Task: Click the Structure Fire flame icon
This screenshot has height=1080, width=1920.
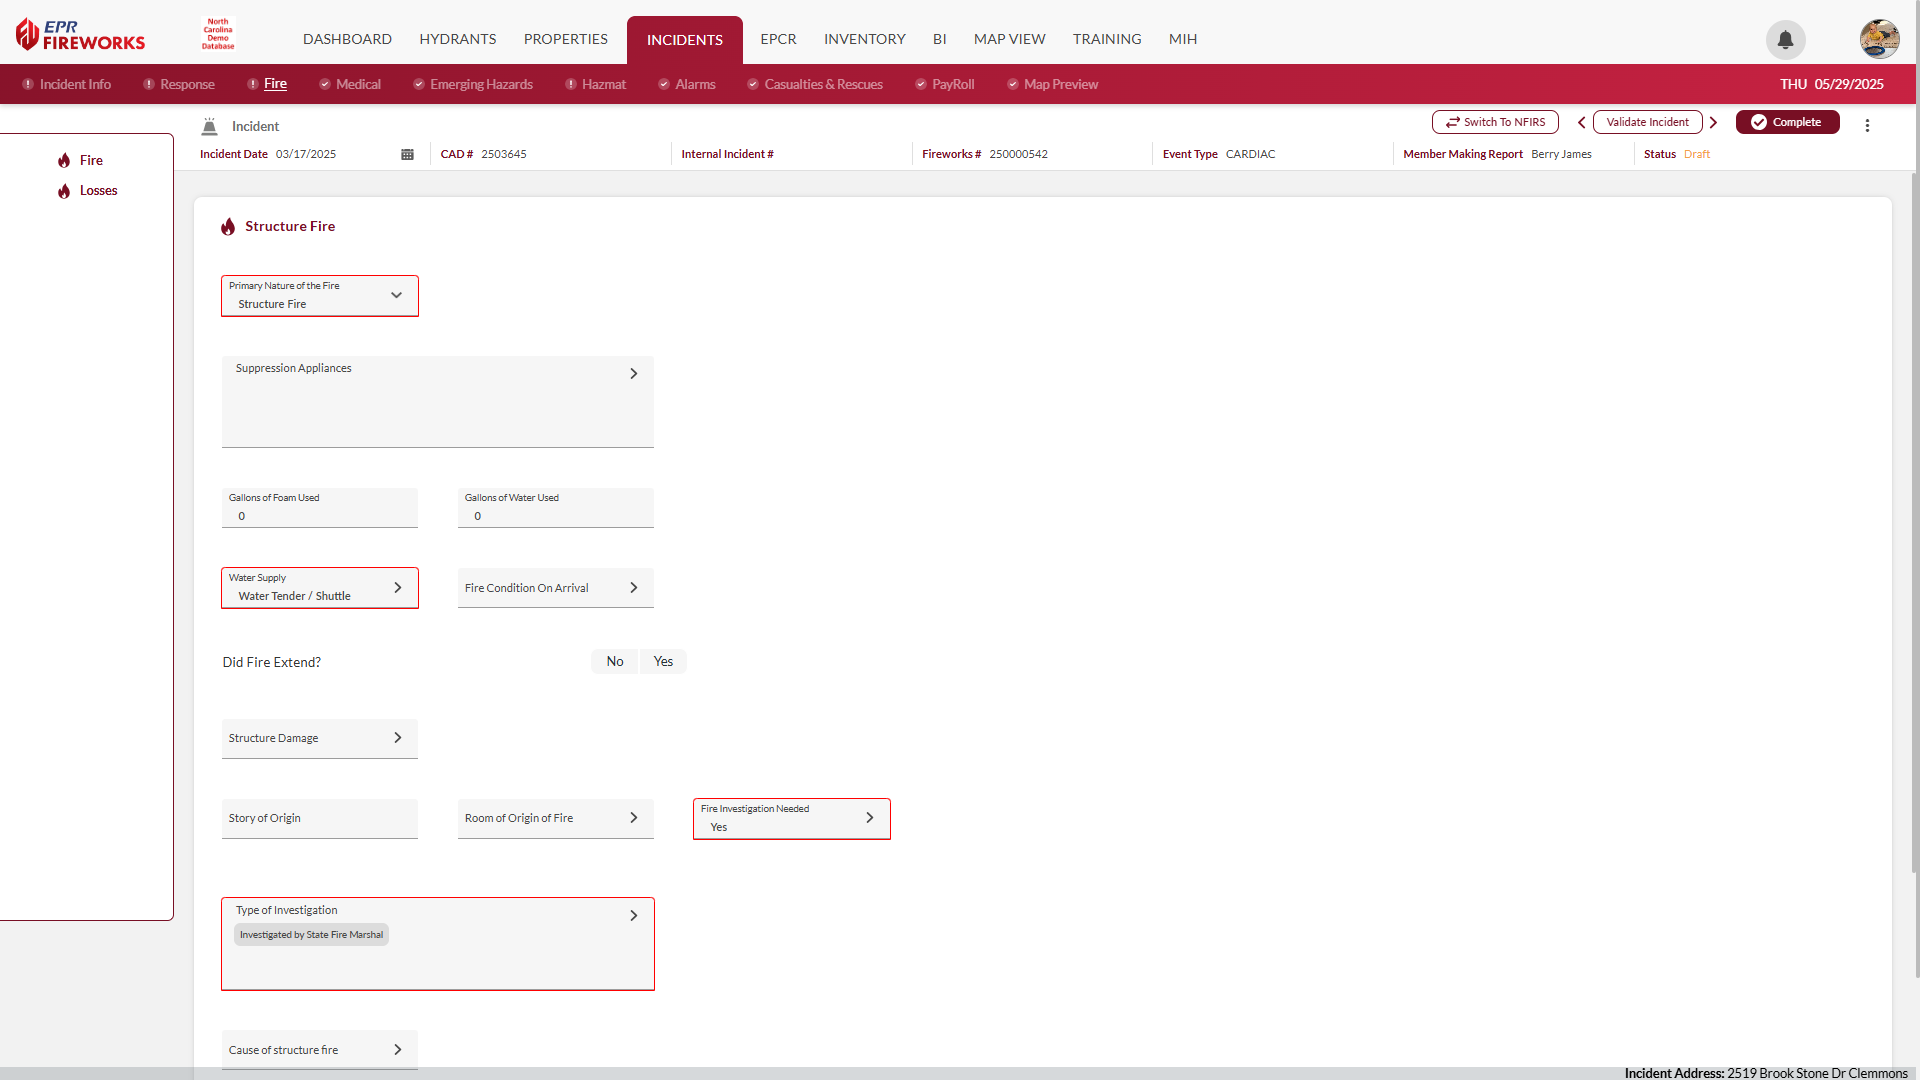Action: pos(228,226)
